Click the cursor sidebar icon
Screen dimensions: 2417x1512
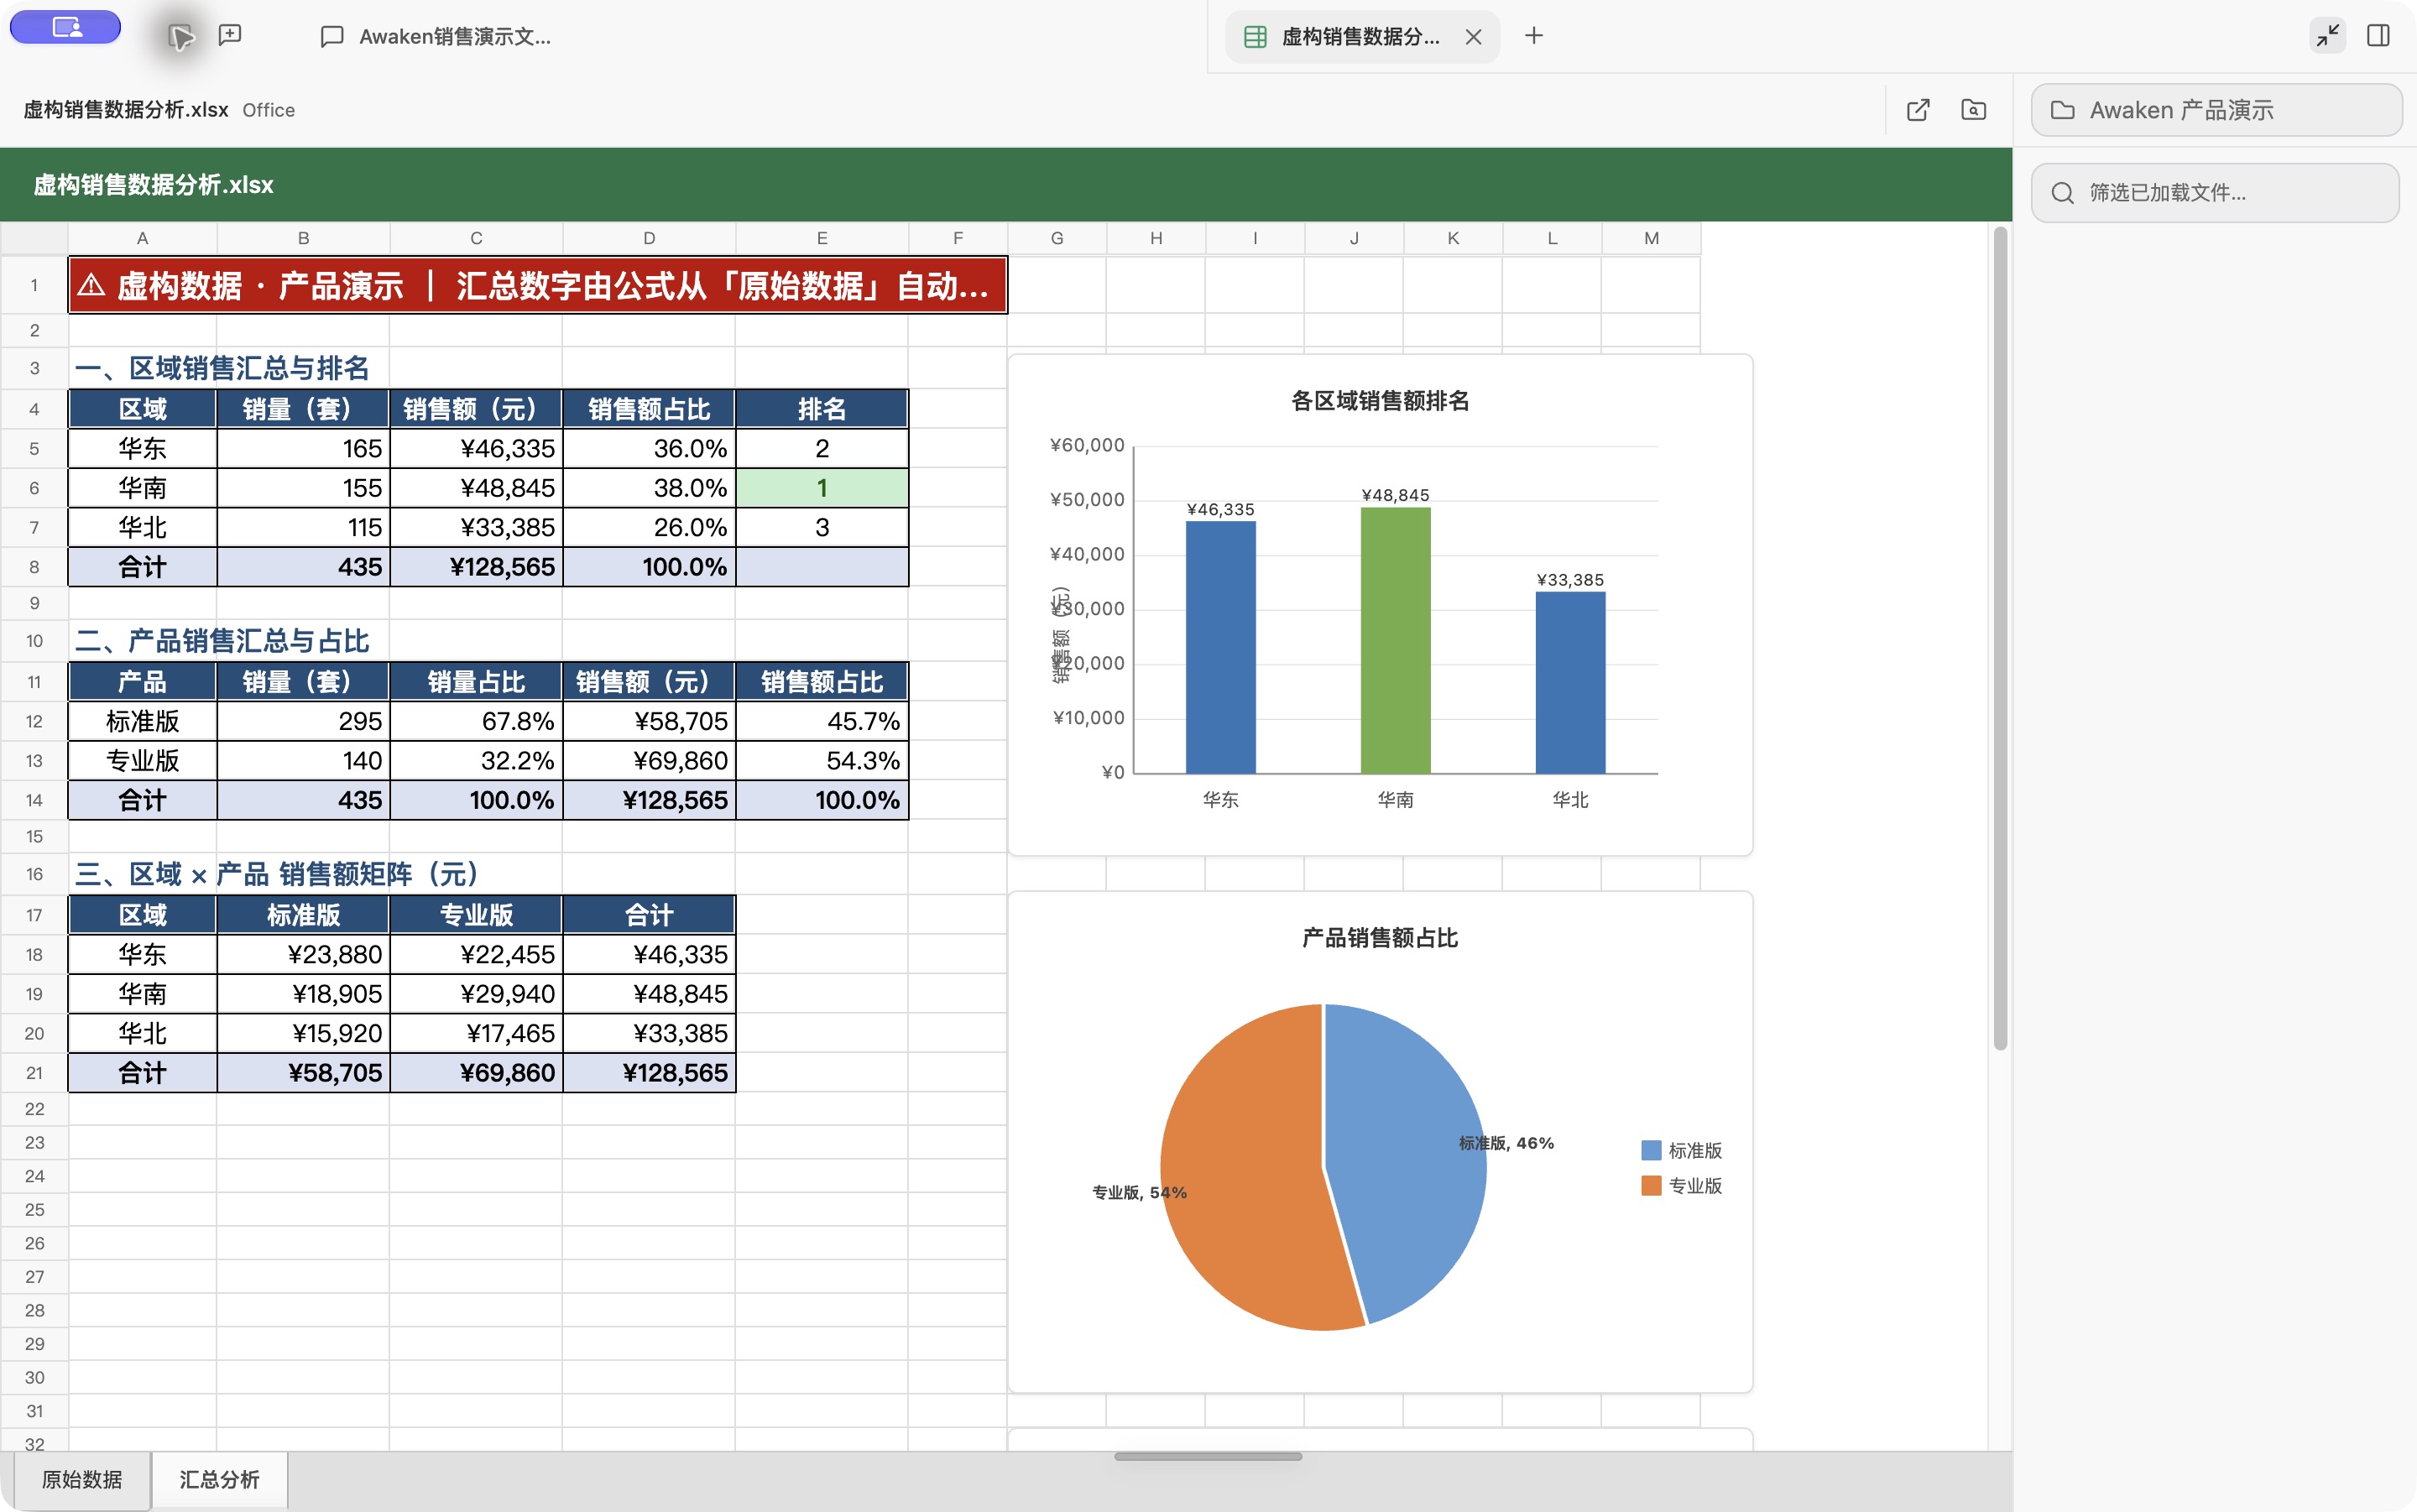(181, 37)
